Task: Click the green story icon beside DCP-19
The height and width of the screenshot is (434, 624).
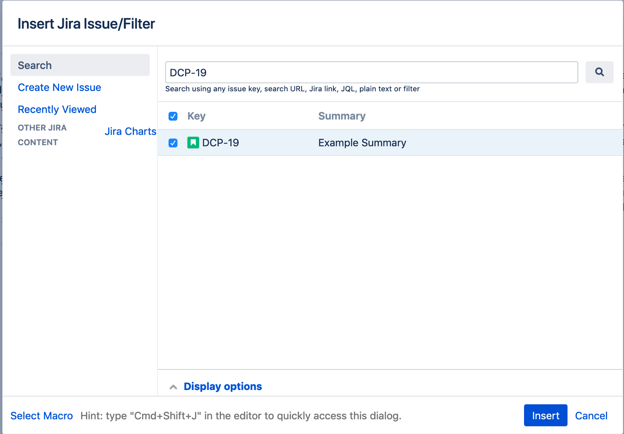Action: click(x=193, y=142)
